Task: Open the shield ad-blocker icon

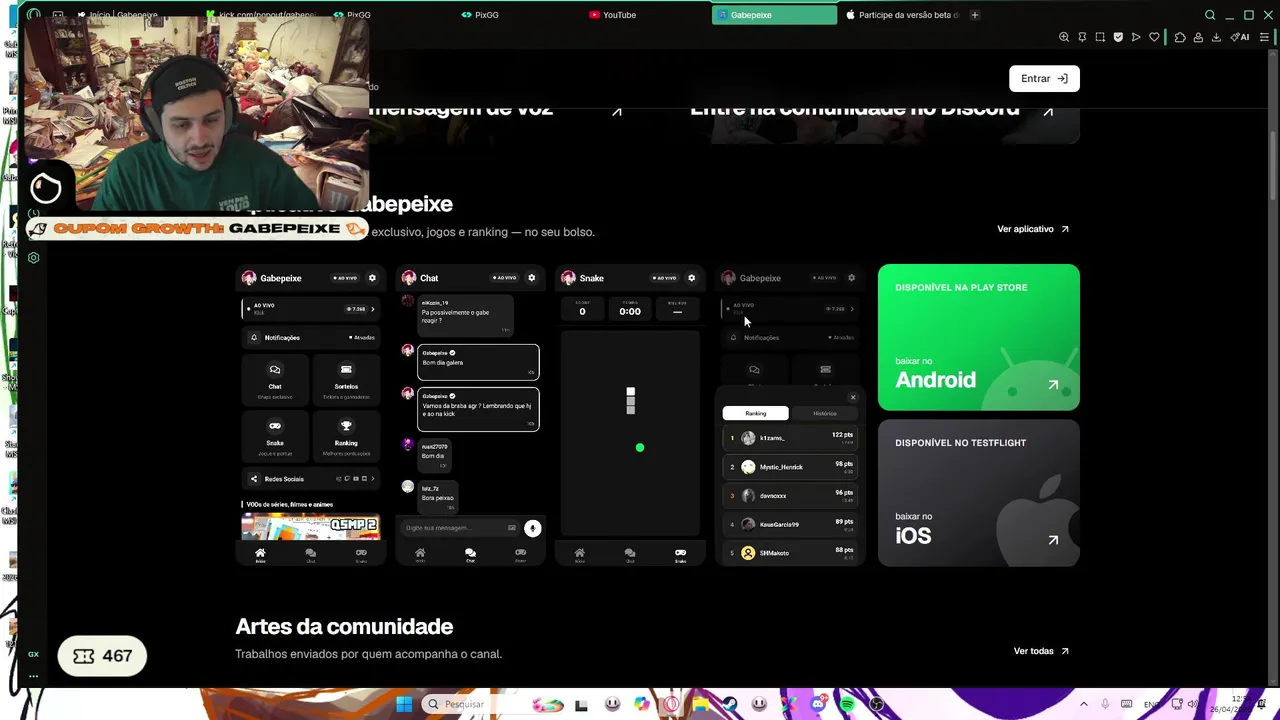Action: pos(1118,37)
